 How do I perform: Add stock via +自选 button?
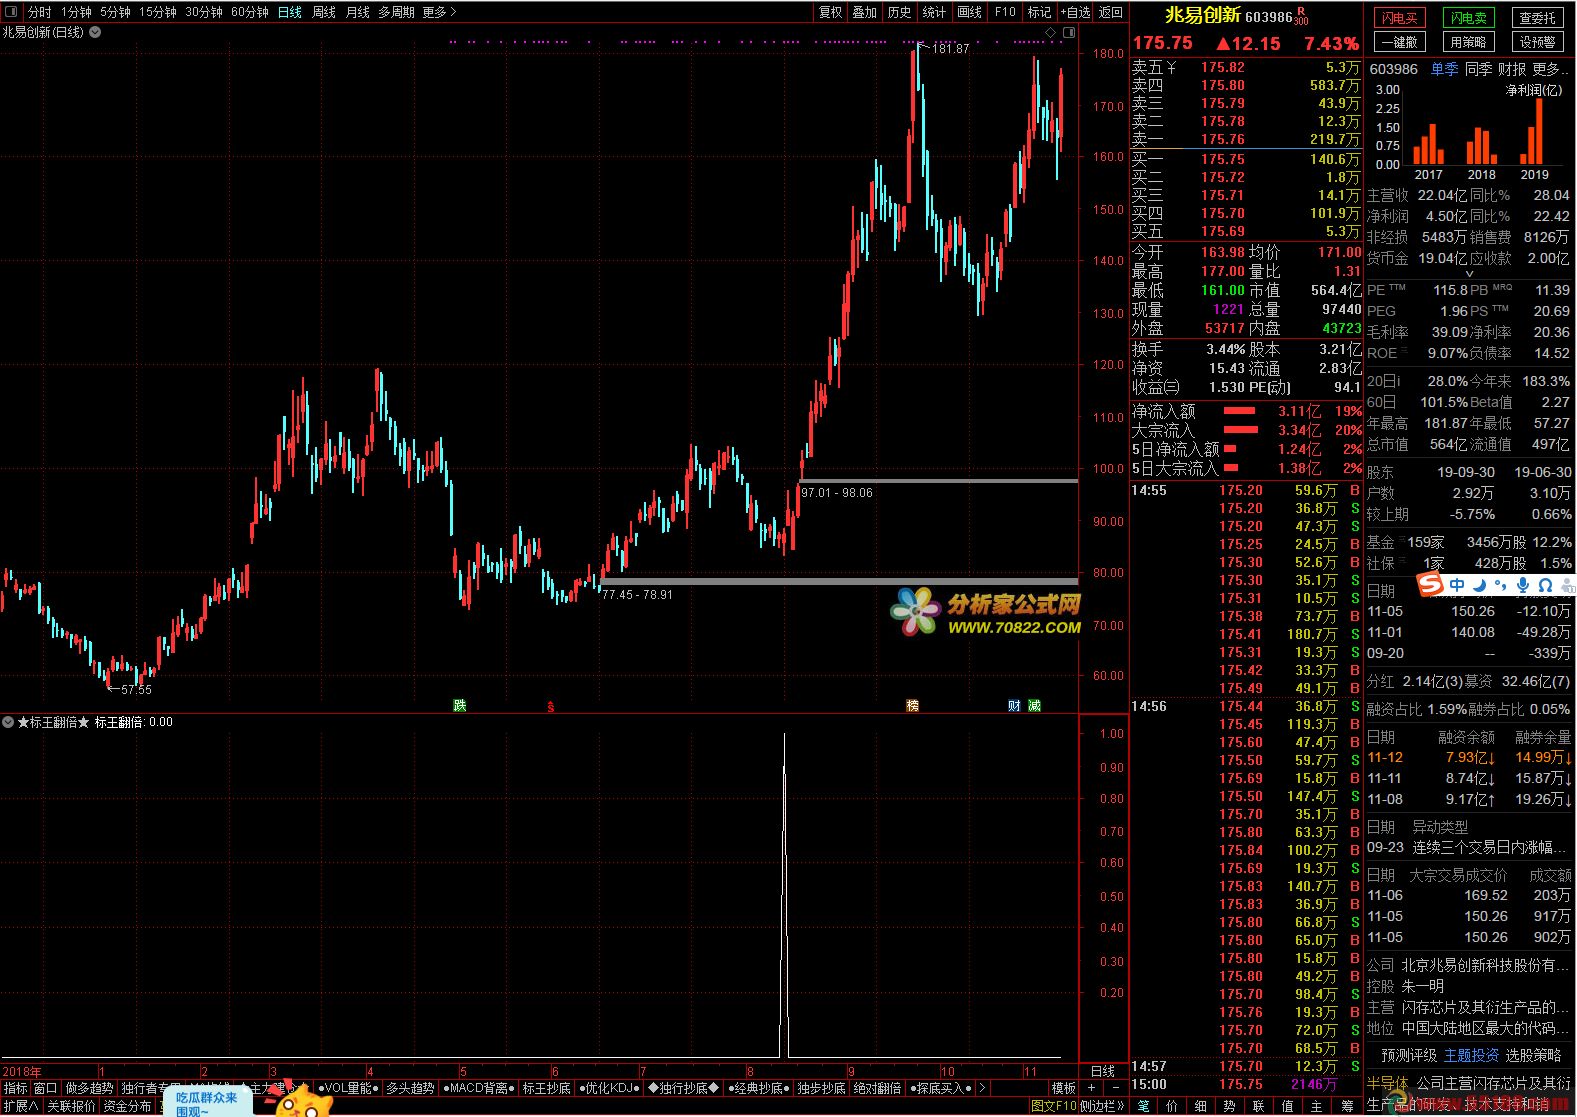pos(1075,12)
